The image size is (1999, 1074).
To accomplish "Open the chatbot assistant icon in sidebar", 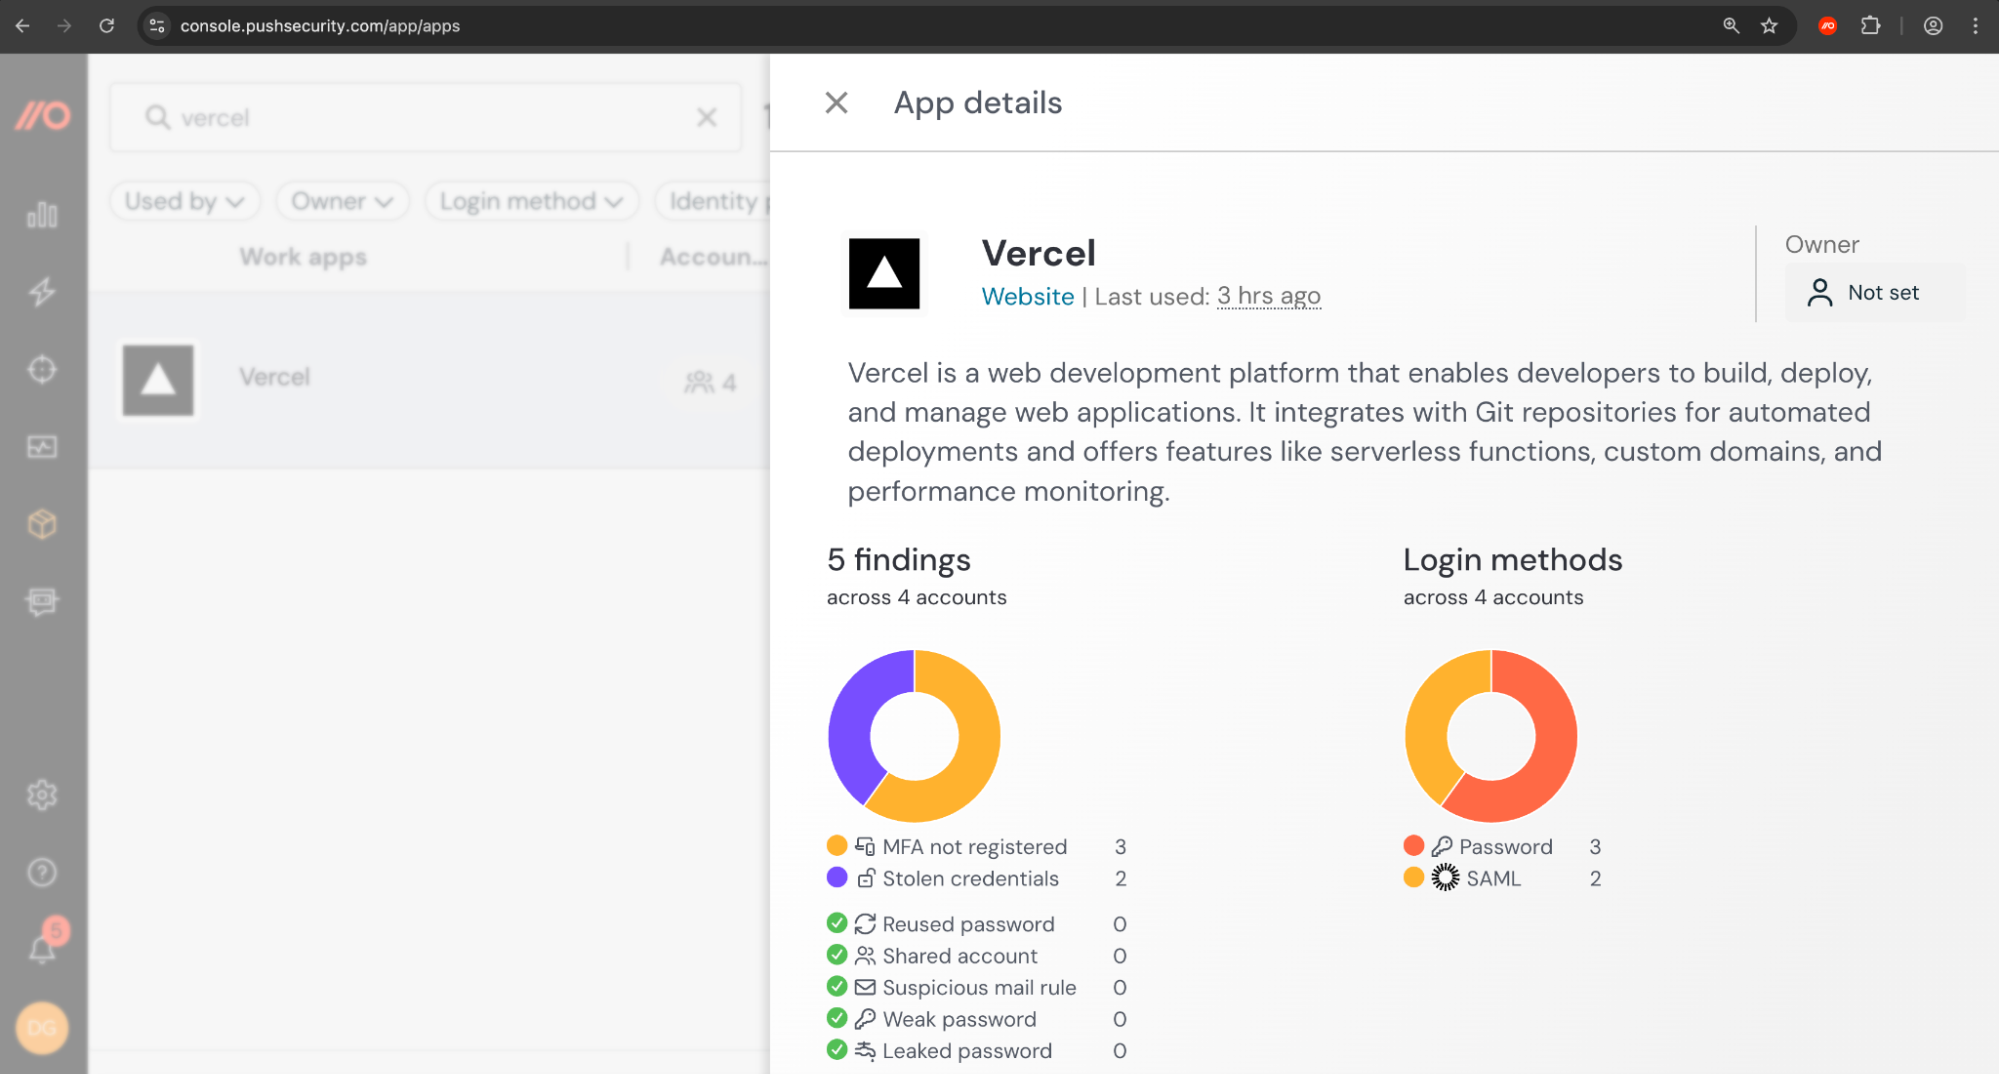I will tap(43, 601).
